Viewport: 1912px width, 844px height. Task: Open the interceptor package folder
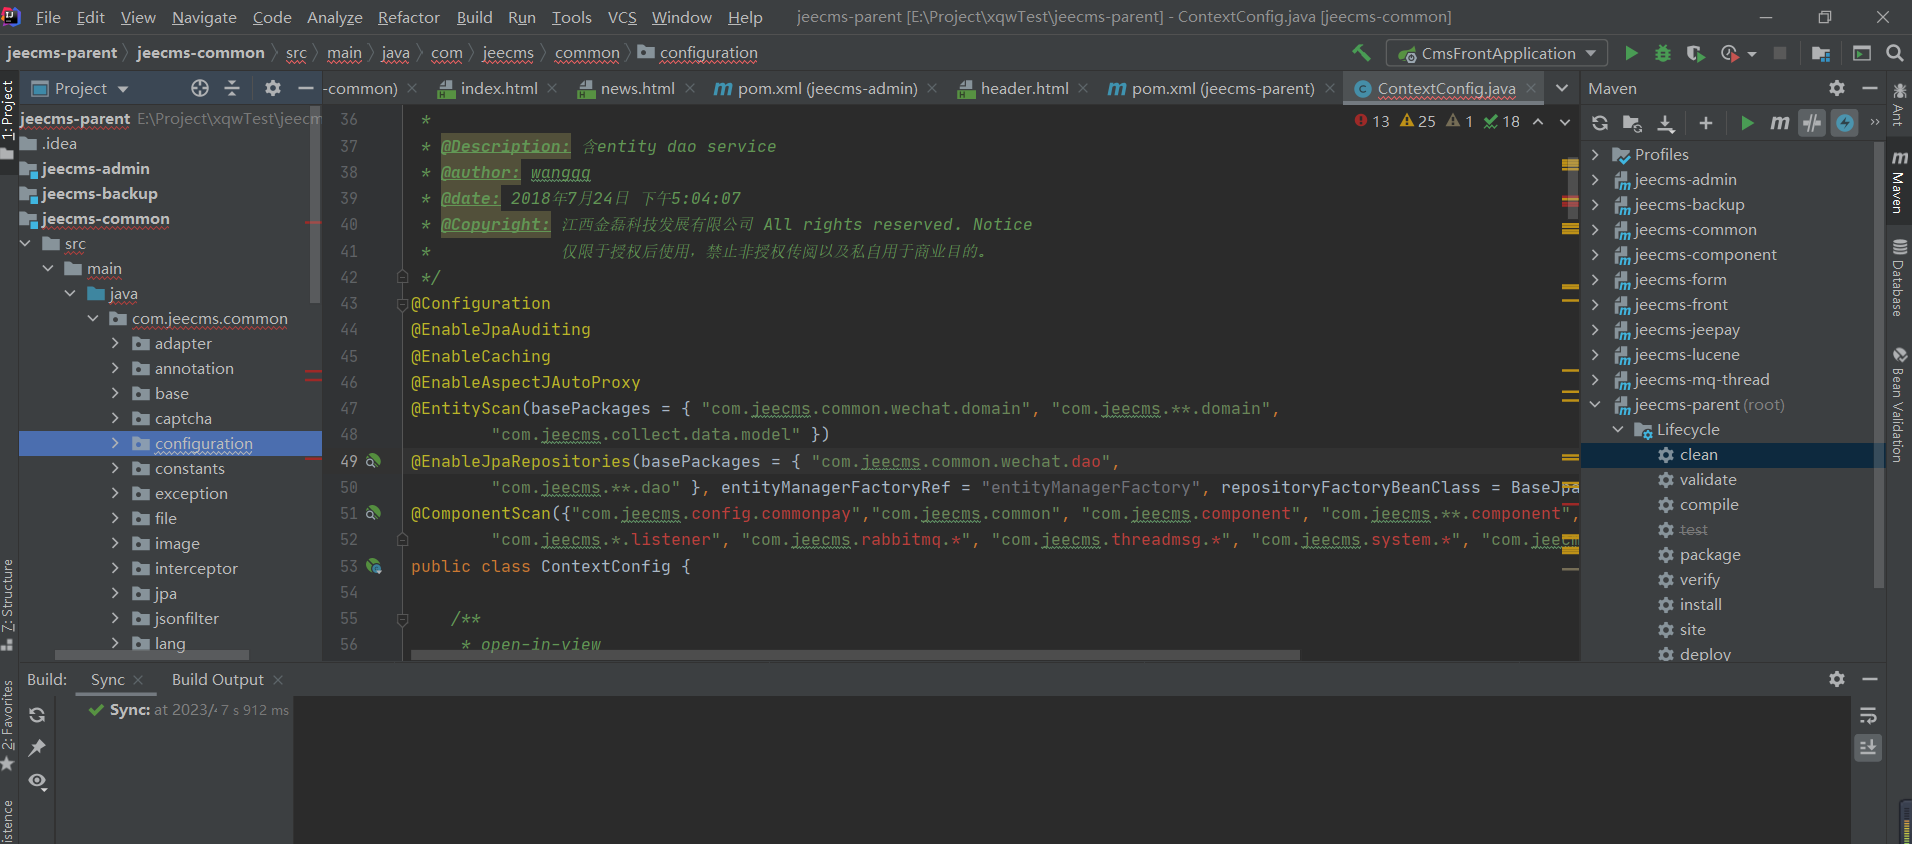(196, 569)
